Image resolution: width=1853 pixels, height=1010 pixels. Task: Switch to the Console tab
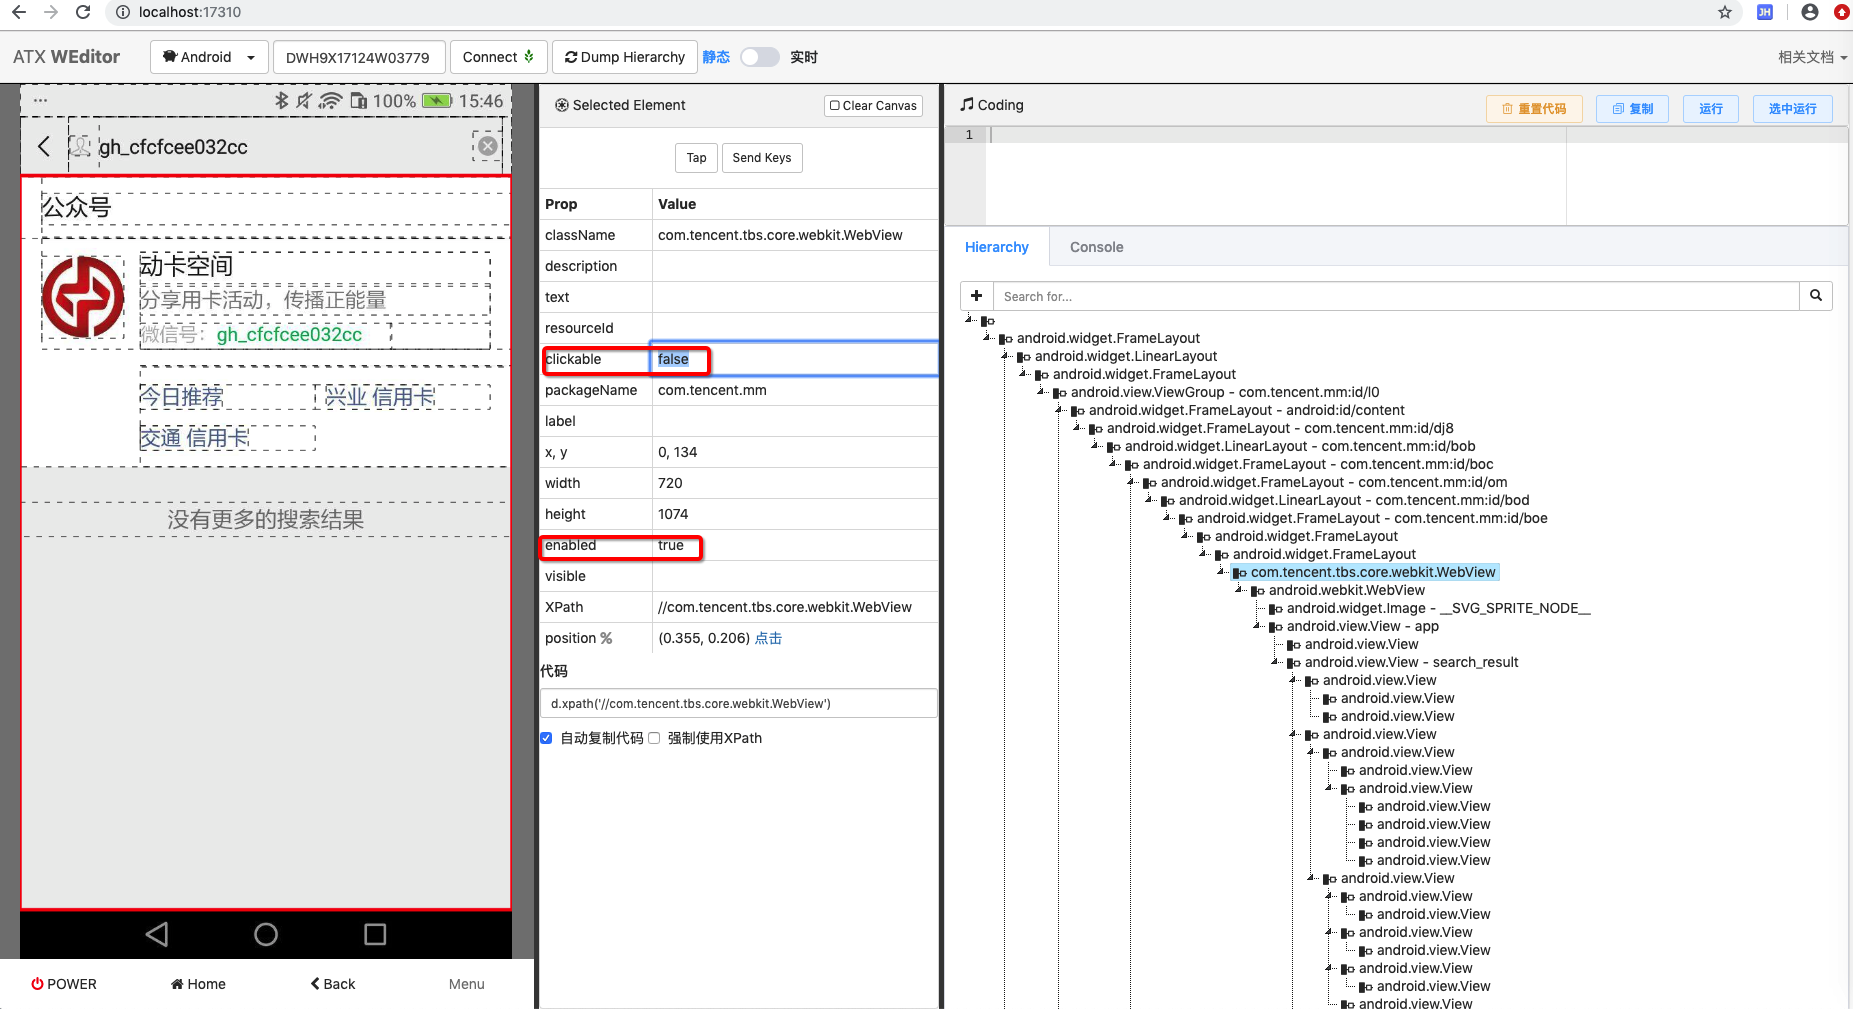point(1097,247)
